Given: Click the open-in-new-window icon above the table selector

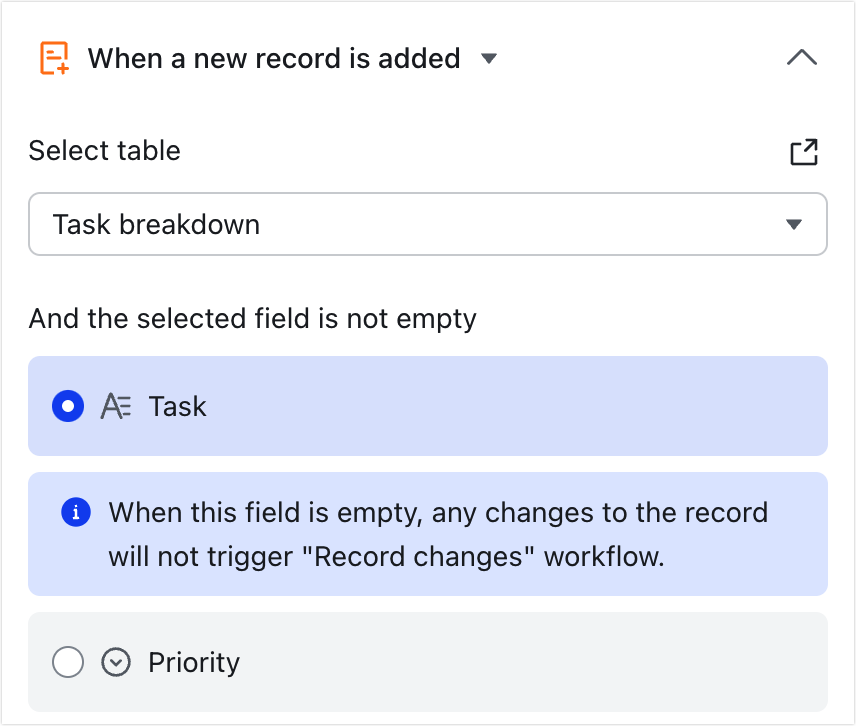Looking at the screenshot, I should point(805,151).
